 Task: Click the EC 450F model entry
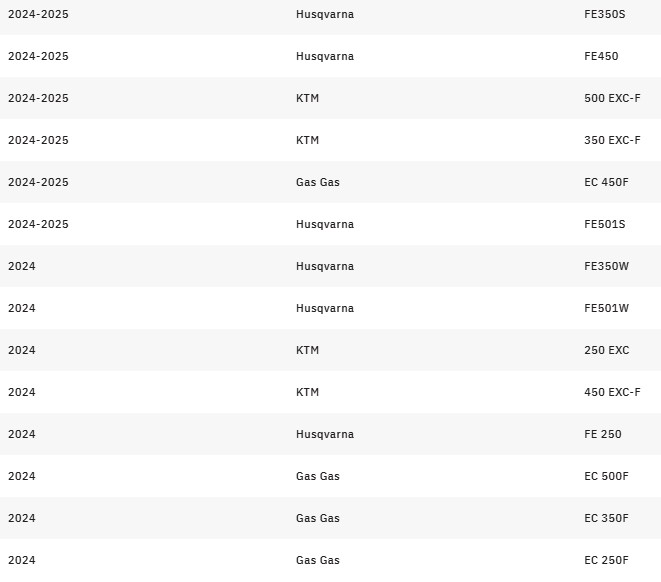click(x=606, y=183)
